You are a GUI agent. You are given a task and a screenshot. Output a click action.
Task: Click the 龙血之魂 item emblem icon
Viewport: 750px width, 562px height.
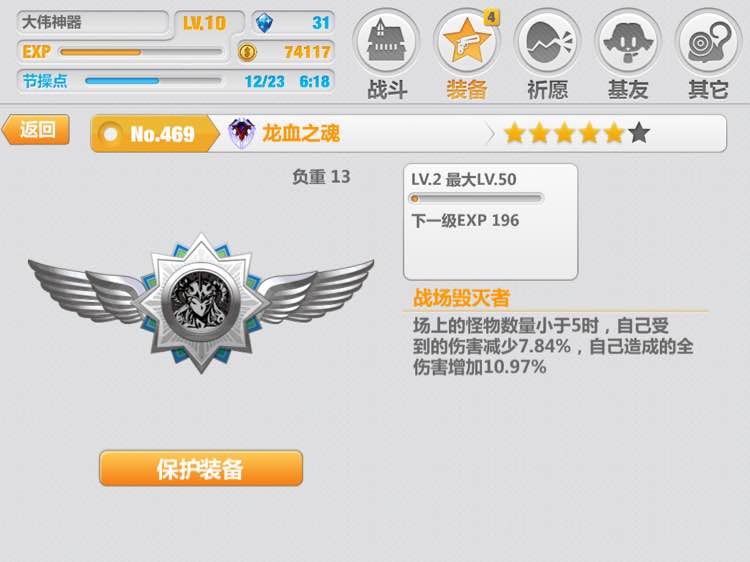(242, 133)
